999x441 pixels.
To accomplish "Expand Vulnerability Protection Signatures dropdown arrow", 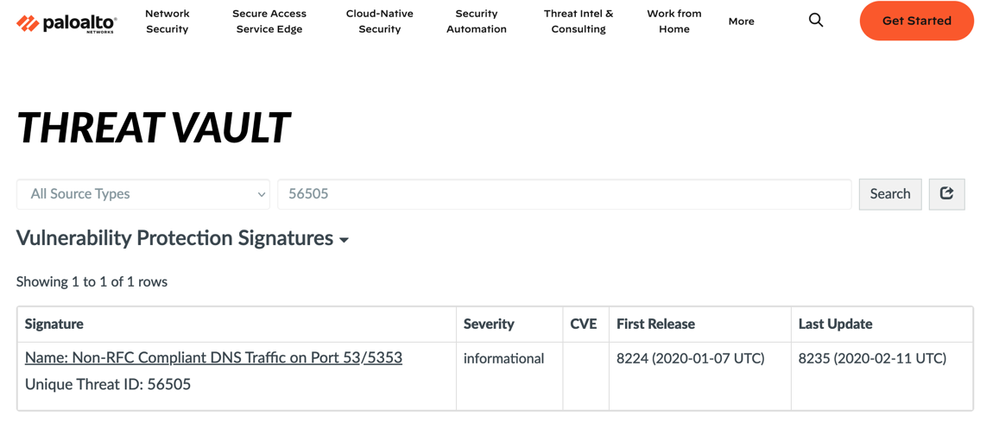I will [x=344, y=240].
